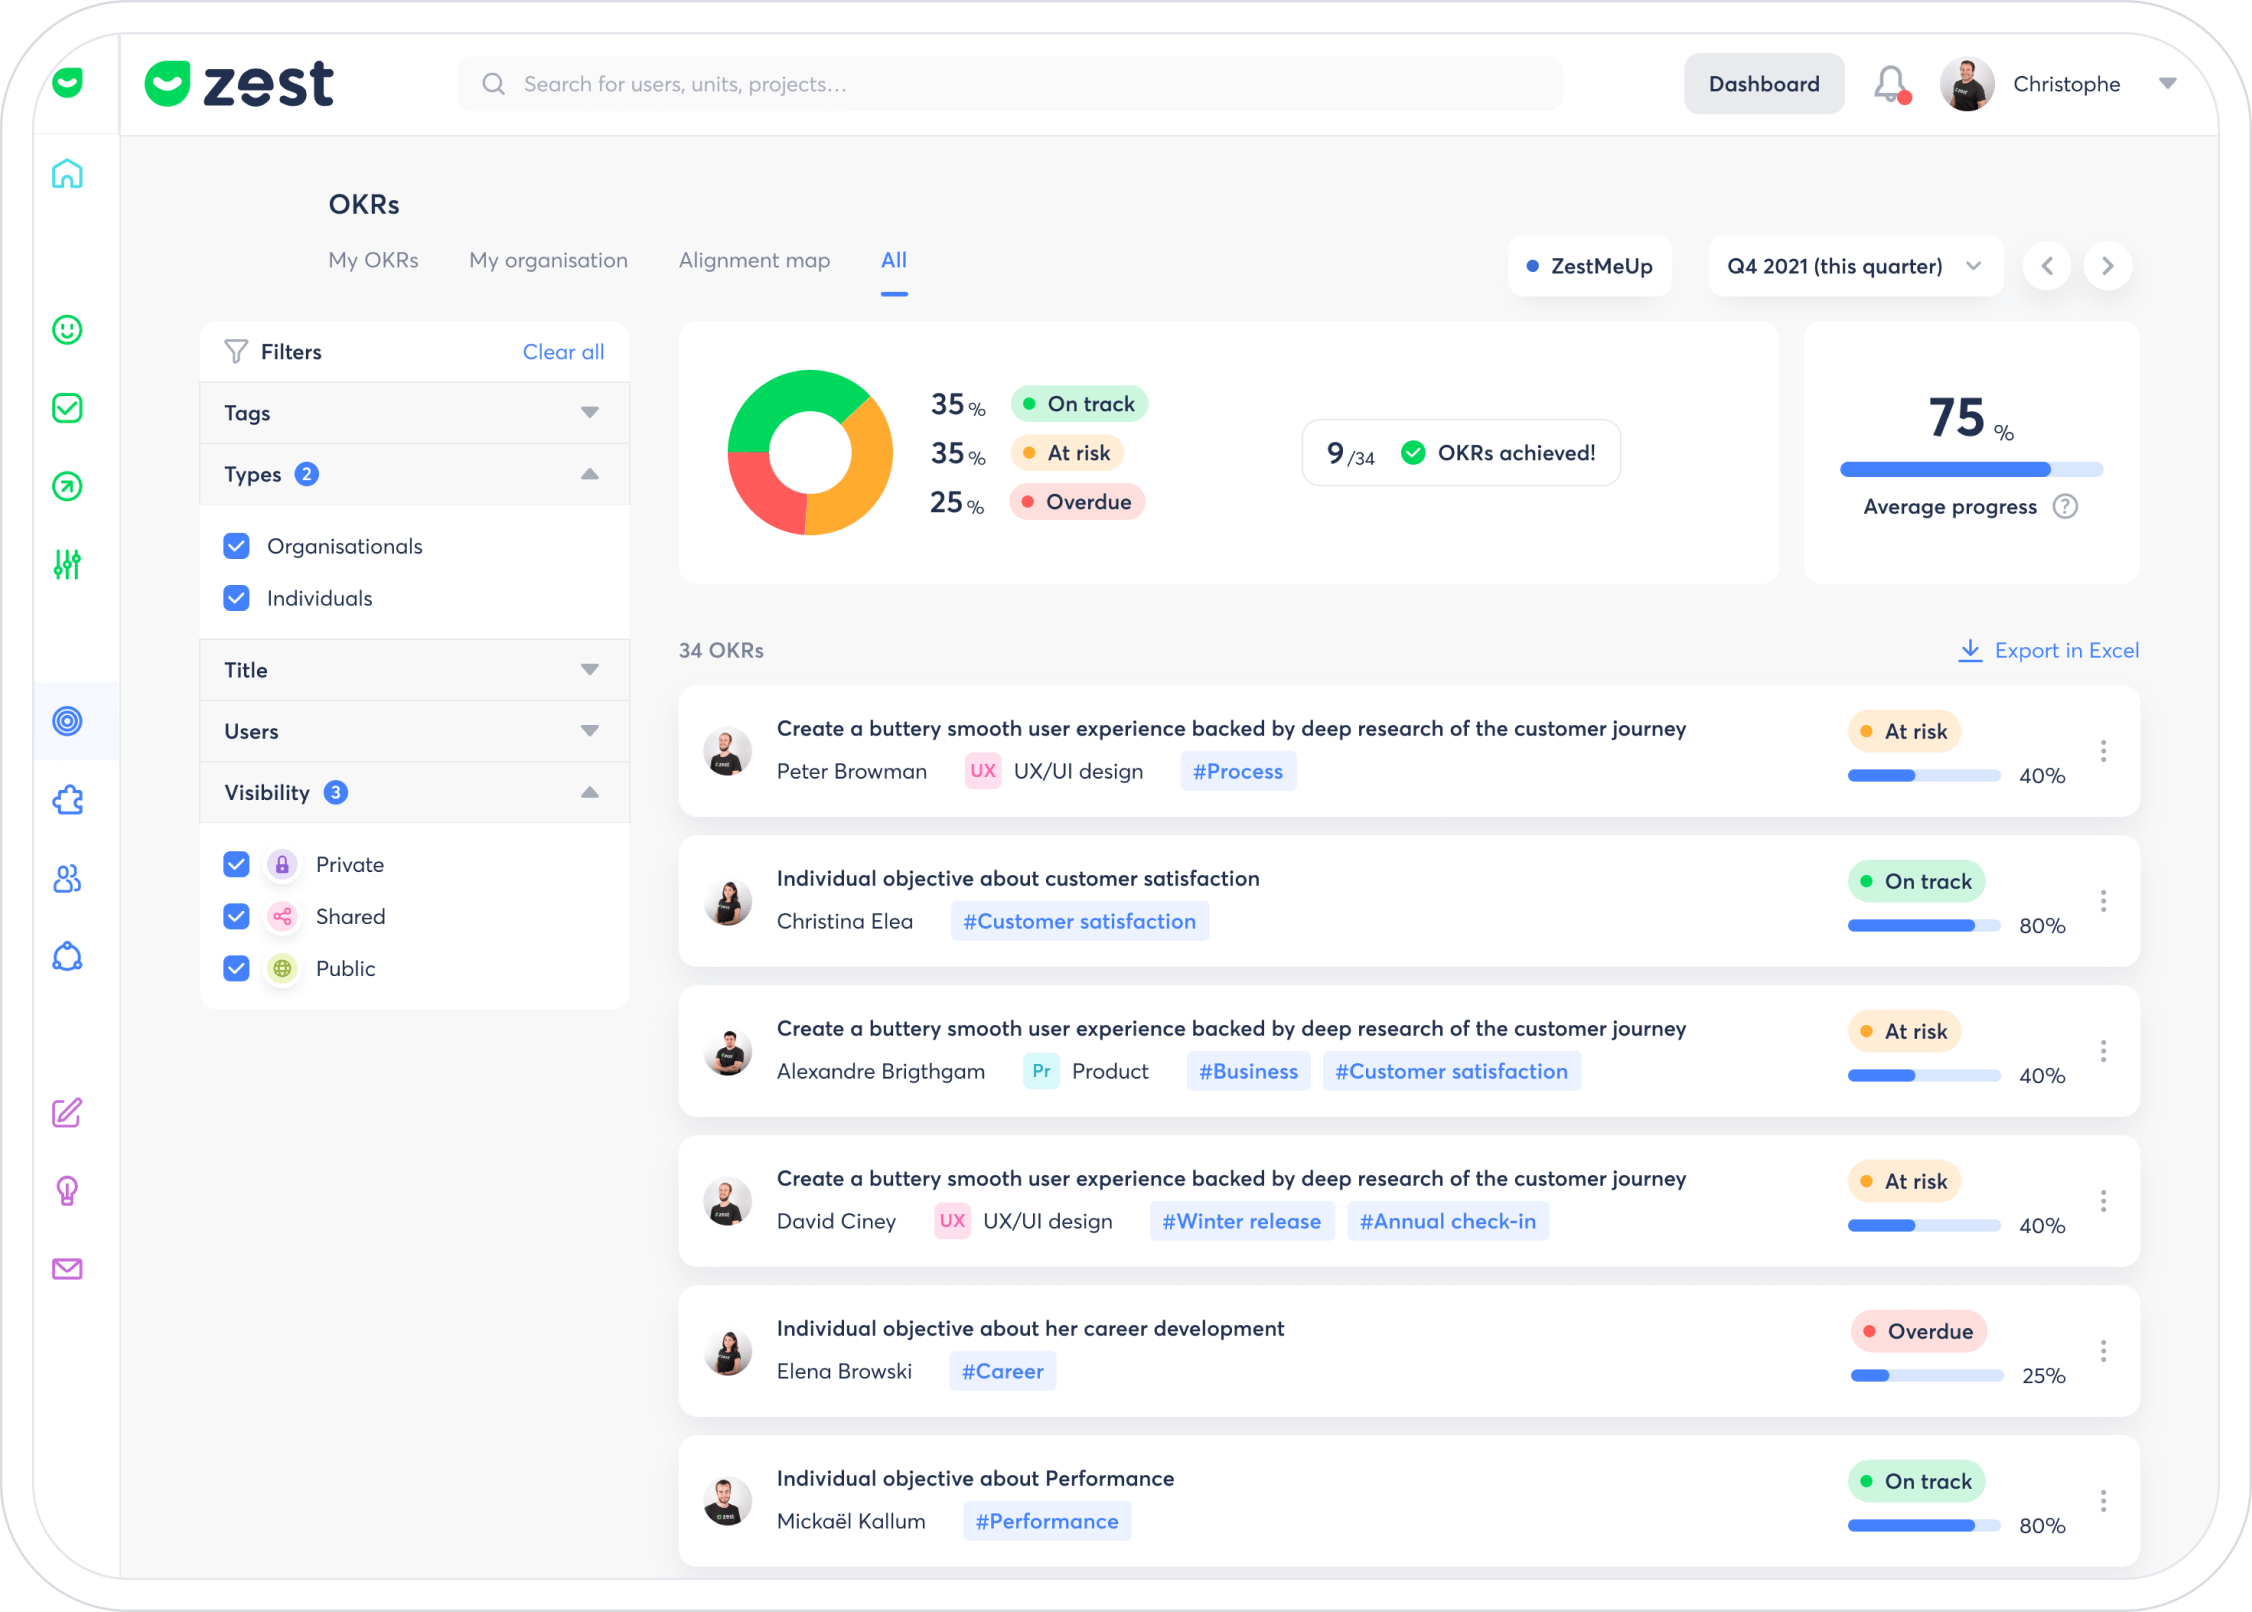The width and height of the screenshot is (2252, 1612).
Task: Open three-dot menu for Peter Browman's OKR
Action: pyautogui.click(x=2103, y=751)
